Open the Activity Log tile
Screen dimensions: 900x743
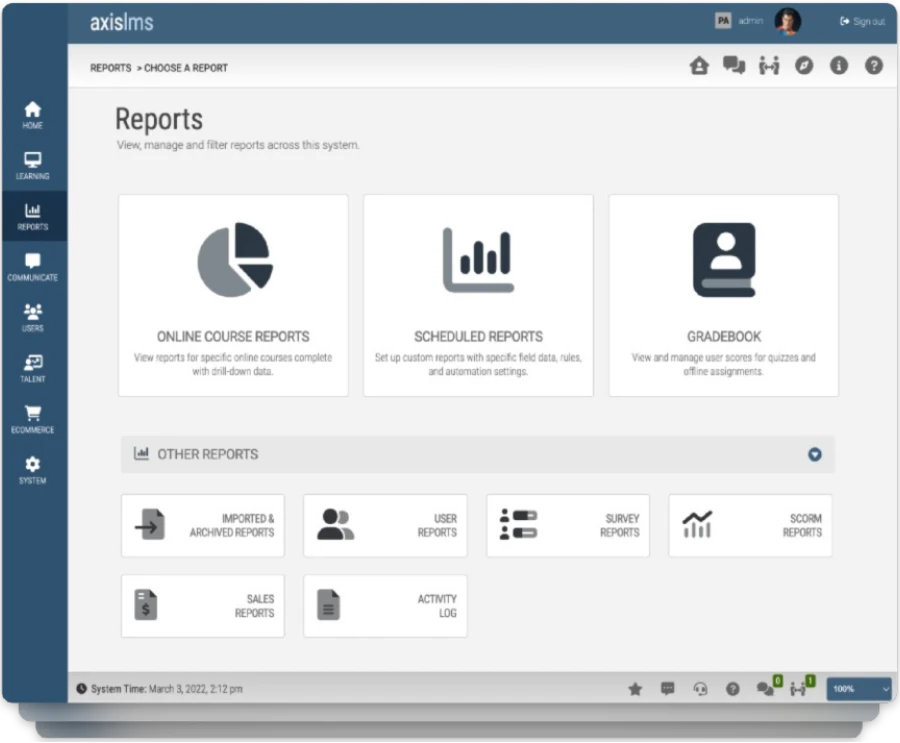385,606
